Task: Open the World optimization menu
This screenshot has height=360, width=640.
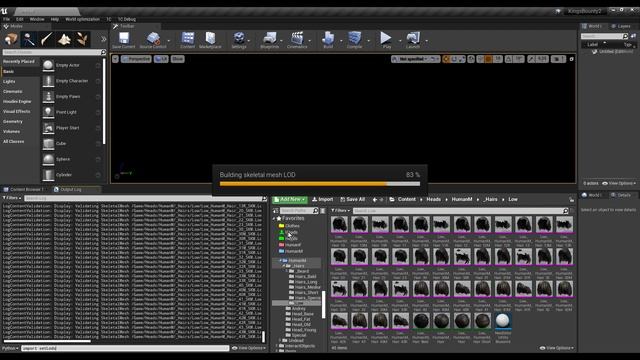Action: coord(82,19)
